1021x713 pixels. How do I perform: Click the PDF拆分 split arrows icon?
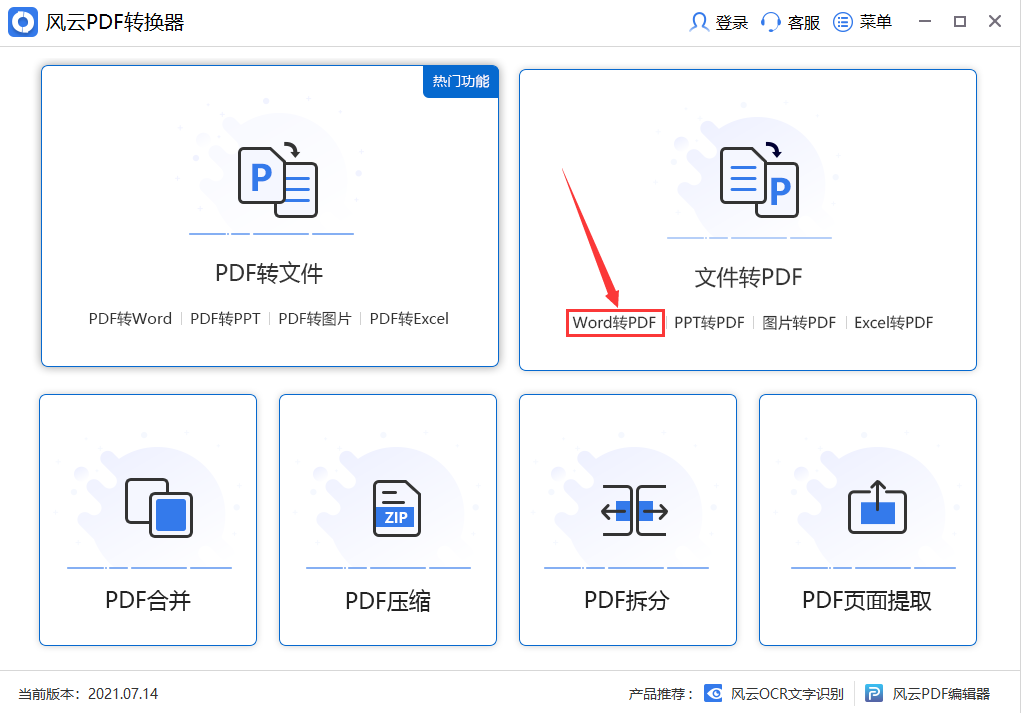coord(634,510)
